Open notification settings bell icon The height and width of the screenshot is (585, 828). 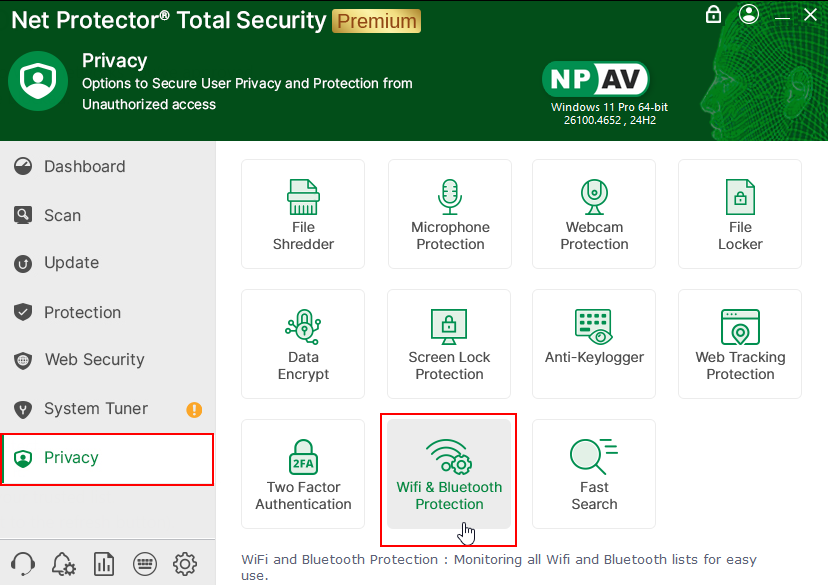point(63,563)
